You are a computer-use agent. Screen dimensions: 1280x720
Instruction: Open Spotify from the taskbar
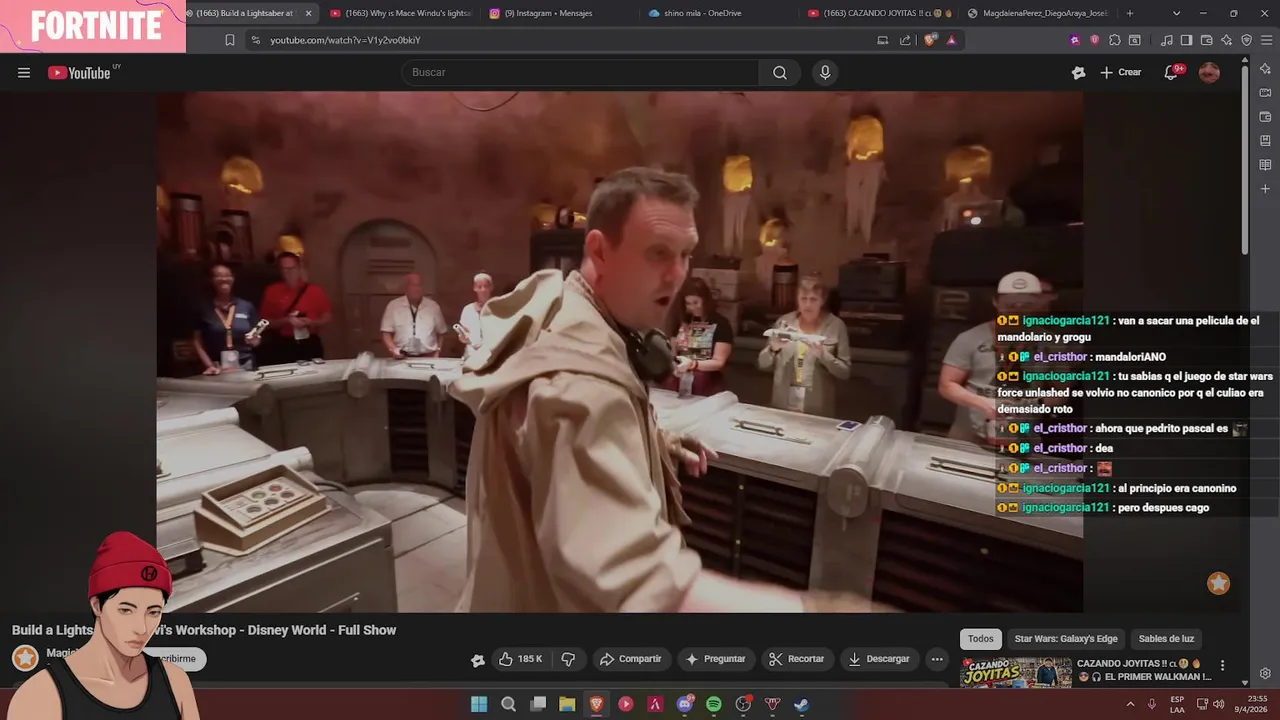click(714, 704)
